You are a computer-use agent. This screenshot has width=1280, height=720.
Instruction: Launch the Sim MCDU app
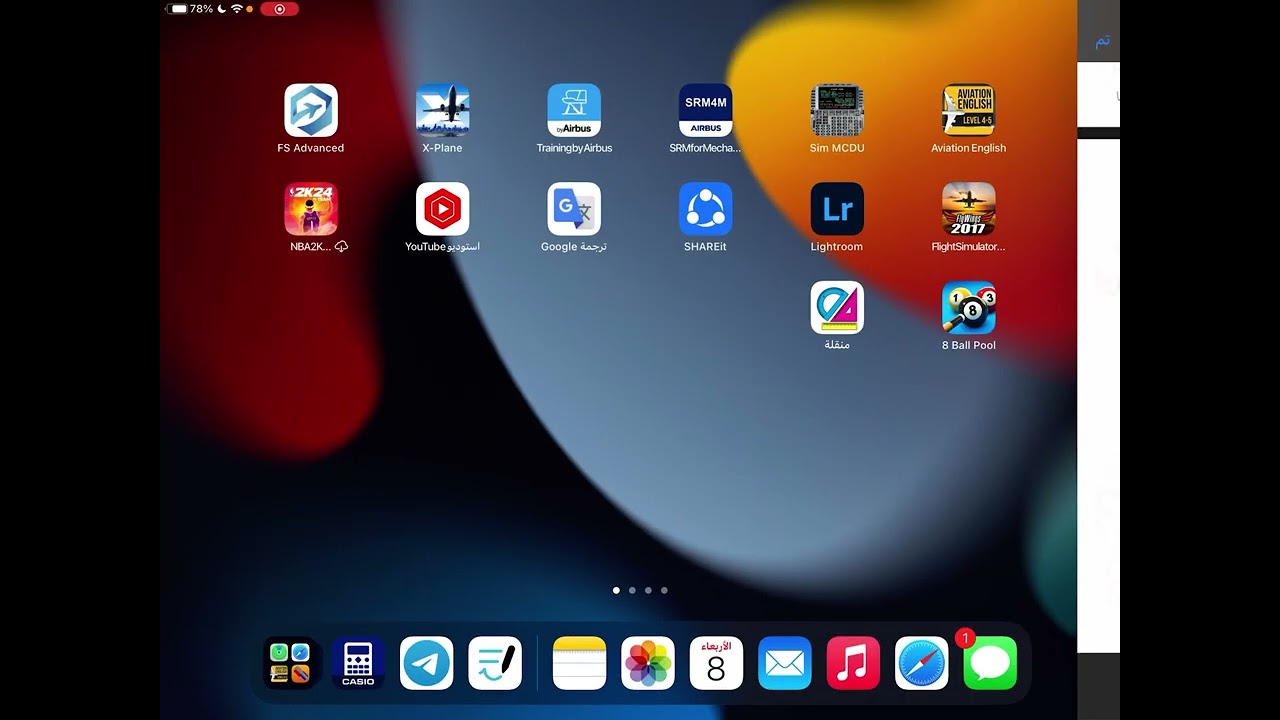[x=837, y=110]
